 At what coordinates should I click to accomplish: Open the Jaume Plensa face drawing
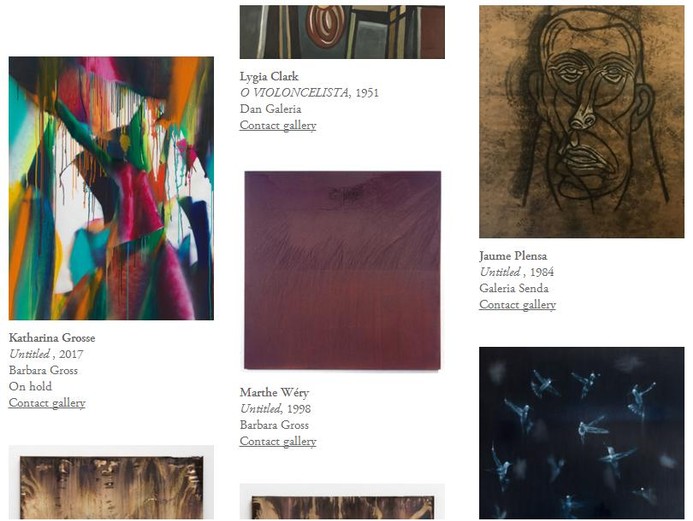pyautogui.click(x=582, y=122)
